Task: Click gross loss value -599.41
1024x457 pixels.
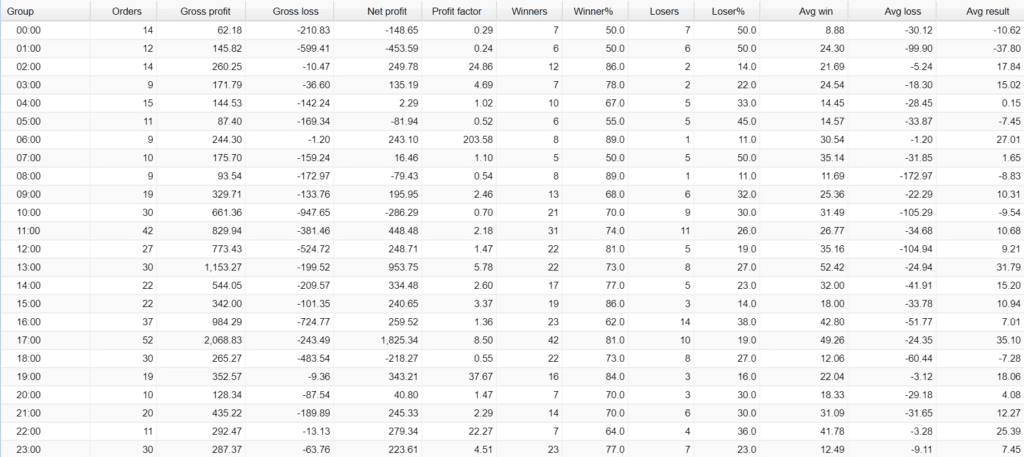Action: tap(313, 48)
